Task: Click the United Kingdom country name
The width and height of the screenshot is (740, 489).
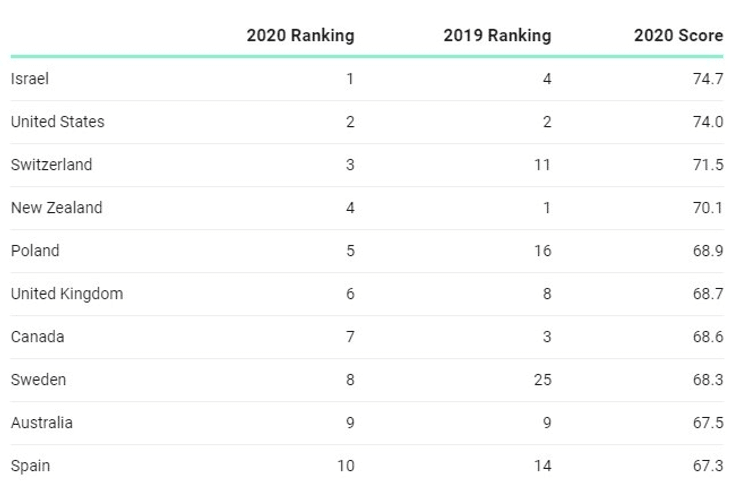Action: click(x=66, y=294)
